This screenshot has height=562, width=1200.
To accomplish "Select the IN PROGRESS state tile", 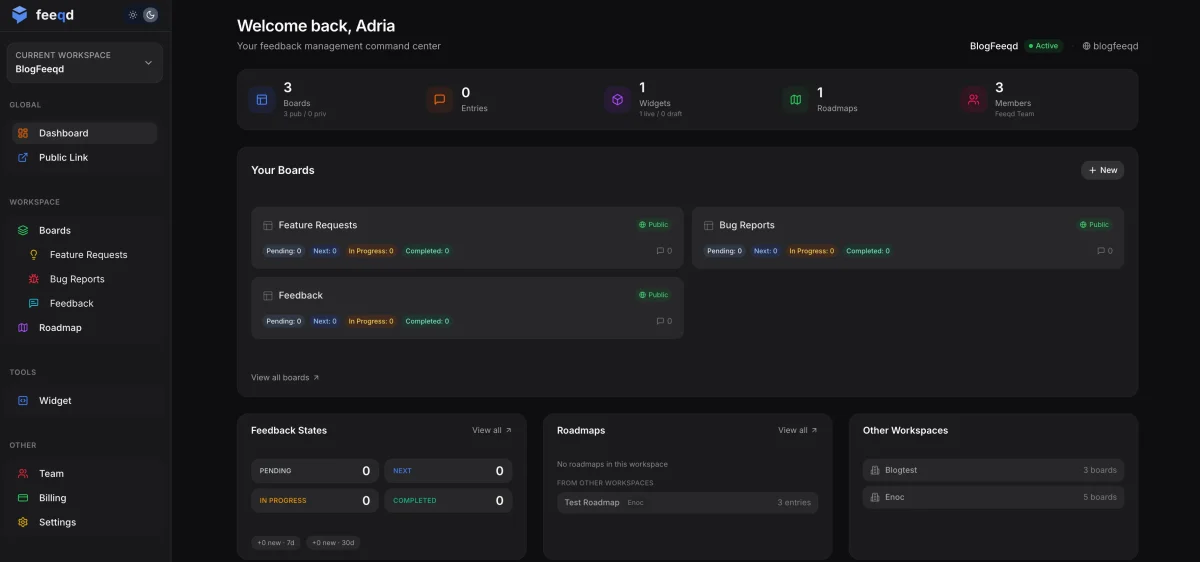I will coord(315,500).
